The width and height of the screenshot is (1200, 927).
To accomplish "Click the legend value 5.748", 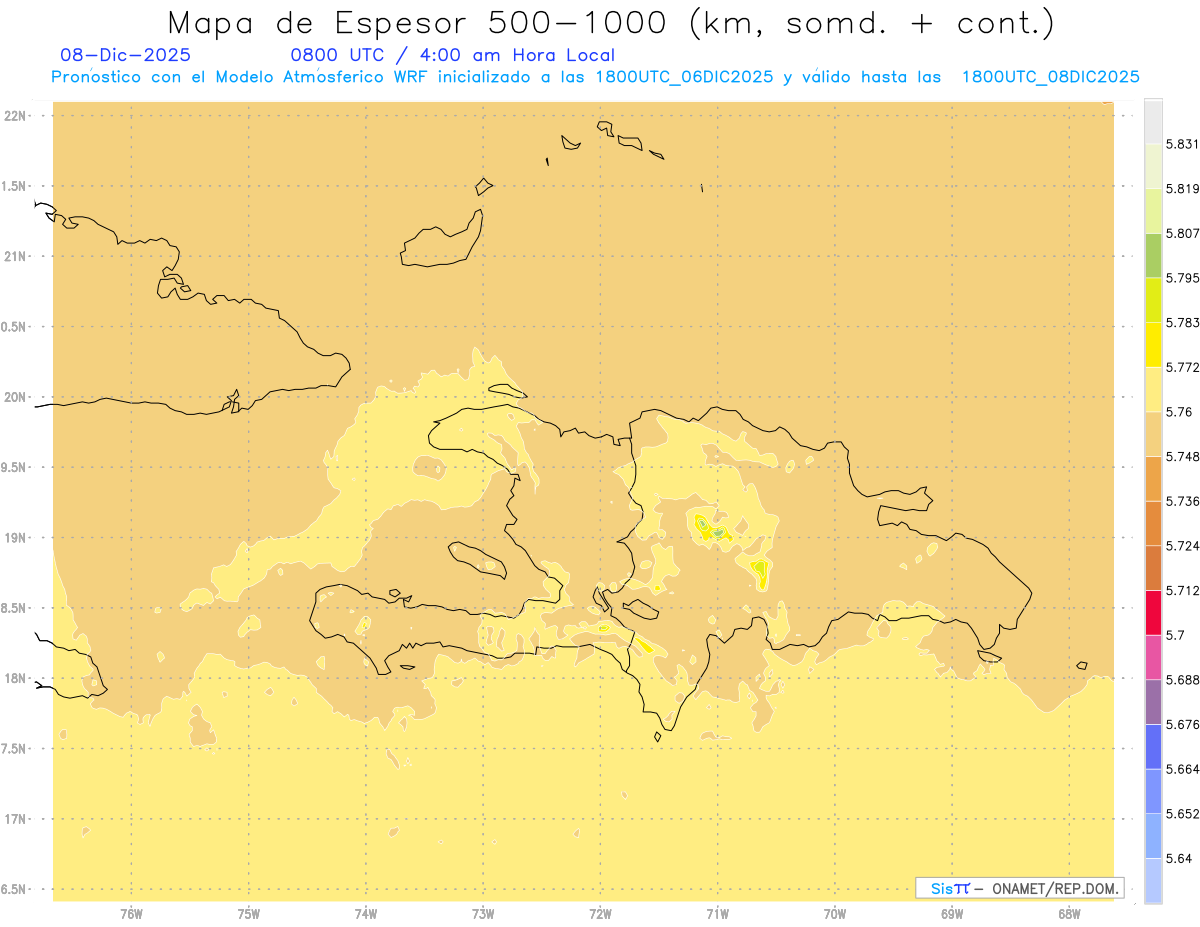I will (1183, 457).
